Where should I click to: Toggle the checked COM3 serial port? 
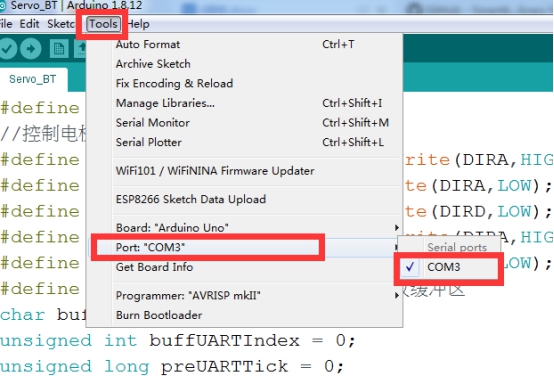click(449, 267)
